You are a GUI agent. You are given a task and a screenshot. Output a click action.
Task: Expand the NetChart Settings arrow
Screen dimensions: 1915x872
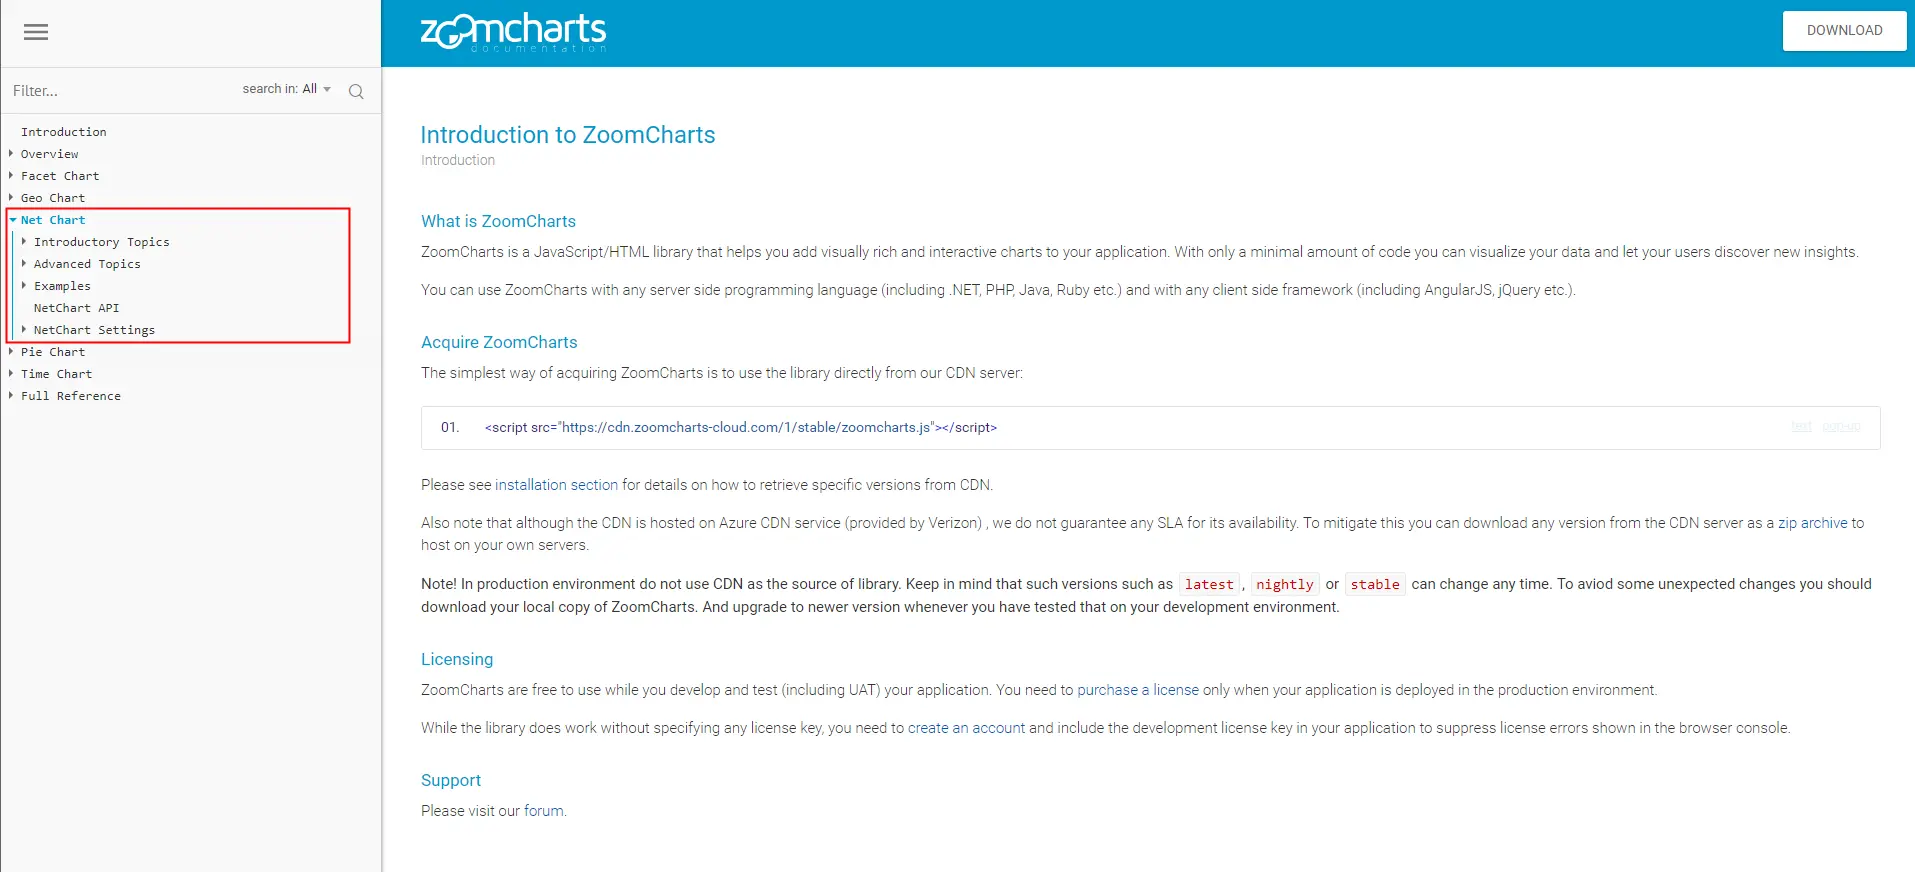pyautogui.click(x=24, y=330)
